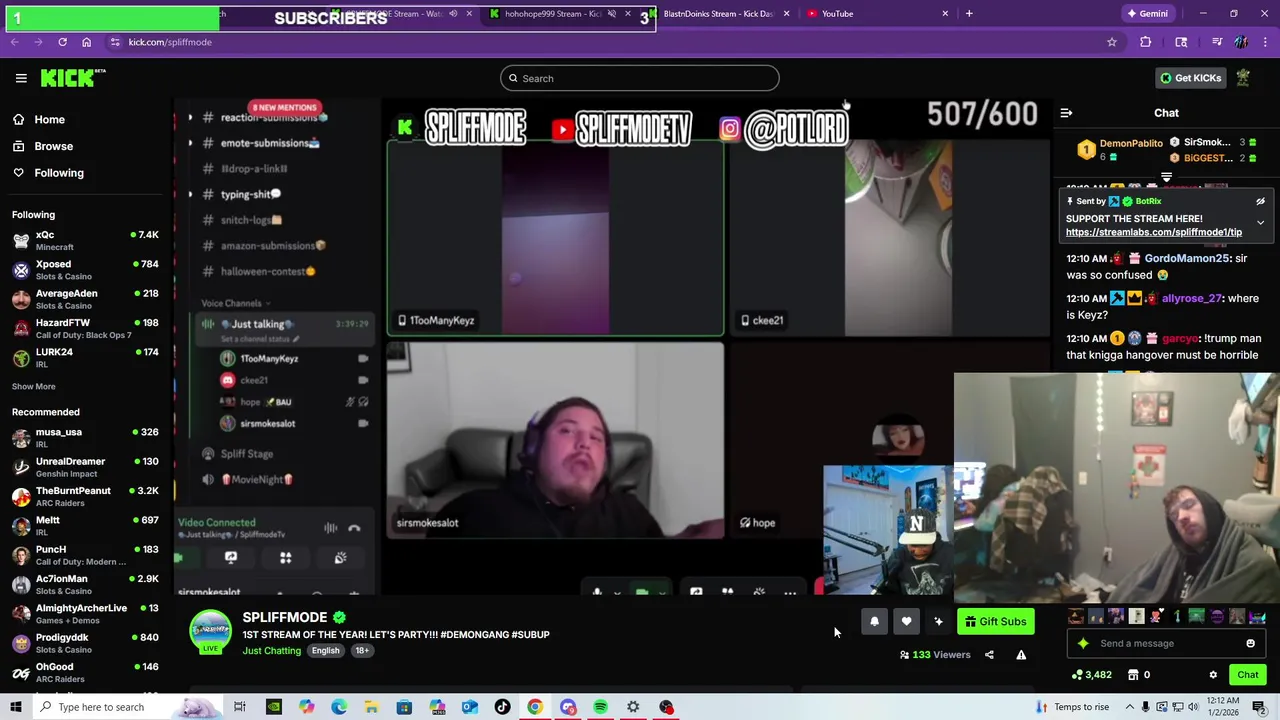Open chat settings gear
The image size is (1280, 720).
pyautogui.click(x=1213, y=675)
